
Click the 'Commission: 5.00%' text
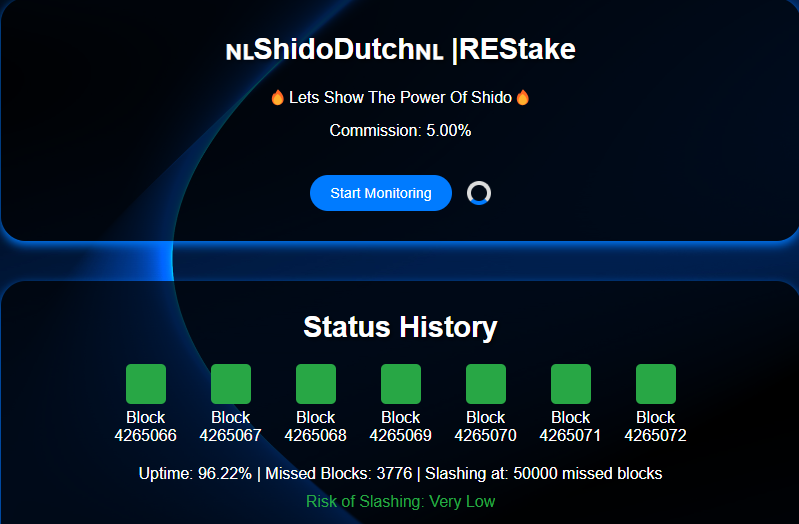[400, 130]
